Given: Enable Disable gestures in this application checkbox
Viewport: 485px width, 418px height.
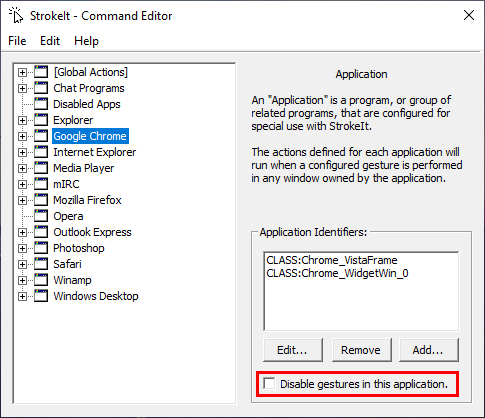Looking at the screenshot, I should click(x=269, y=383).
